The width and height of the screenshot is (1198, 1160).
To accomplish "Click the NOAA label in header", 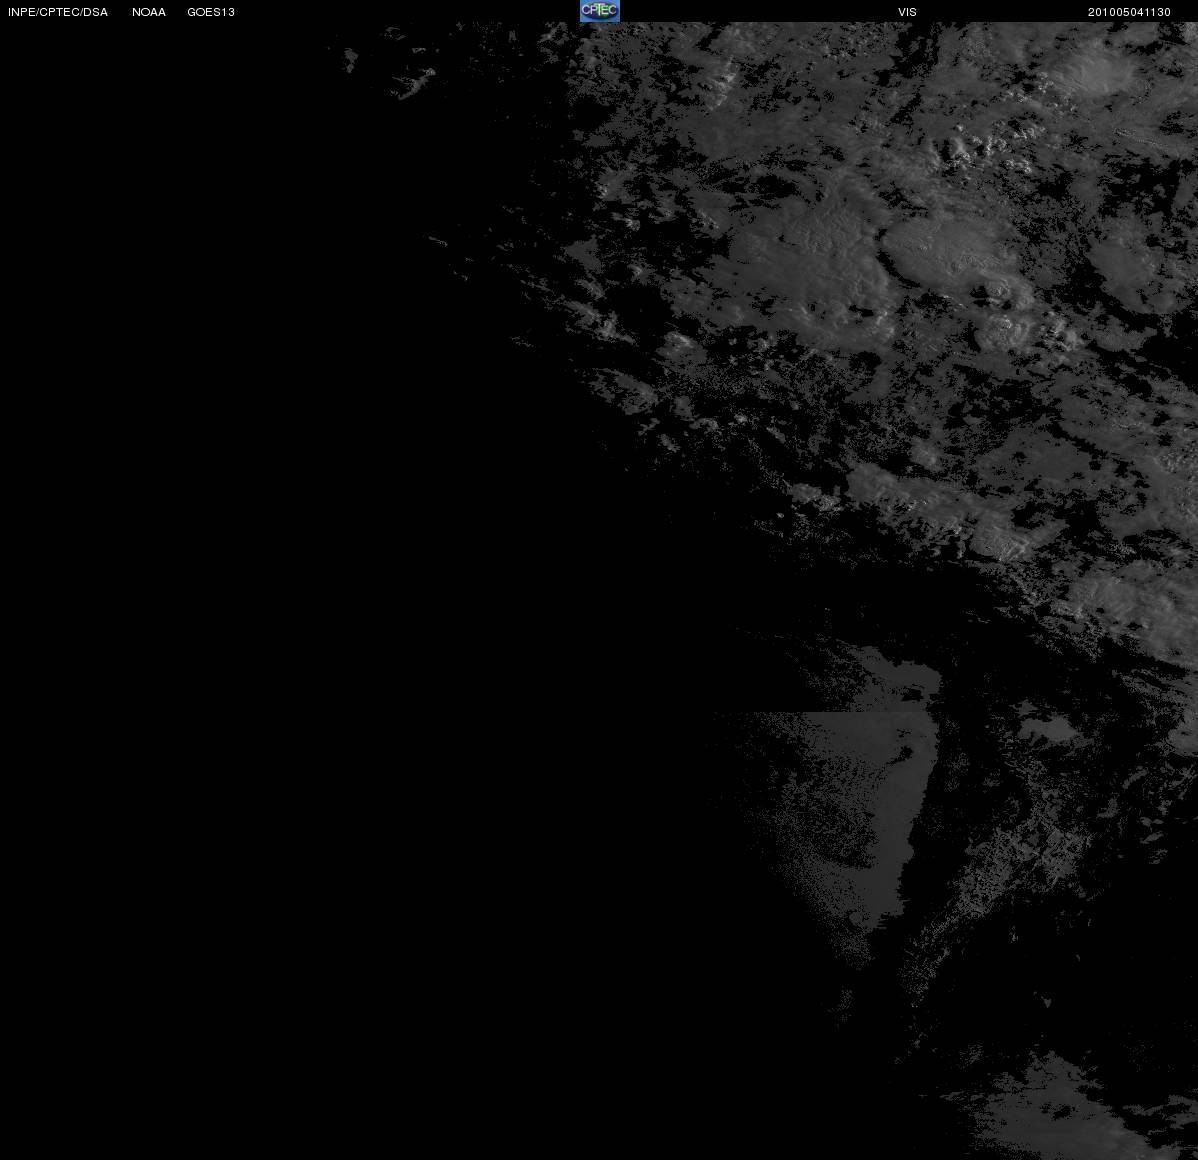I will coord(149,12).
